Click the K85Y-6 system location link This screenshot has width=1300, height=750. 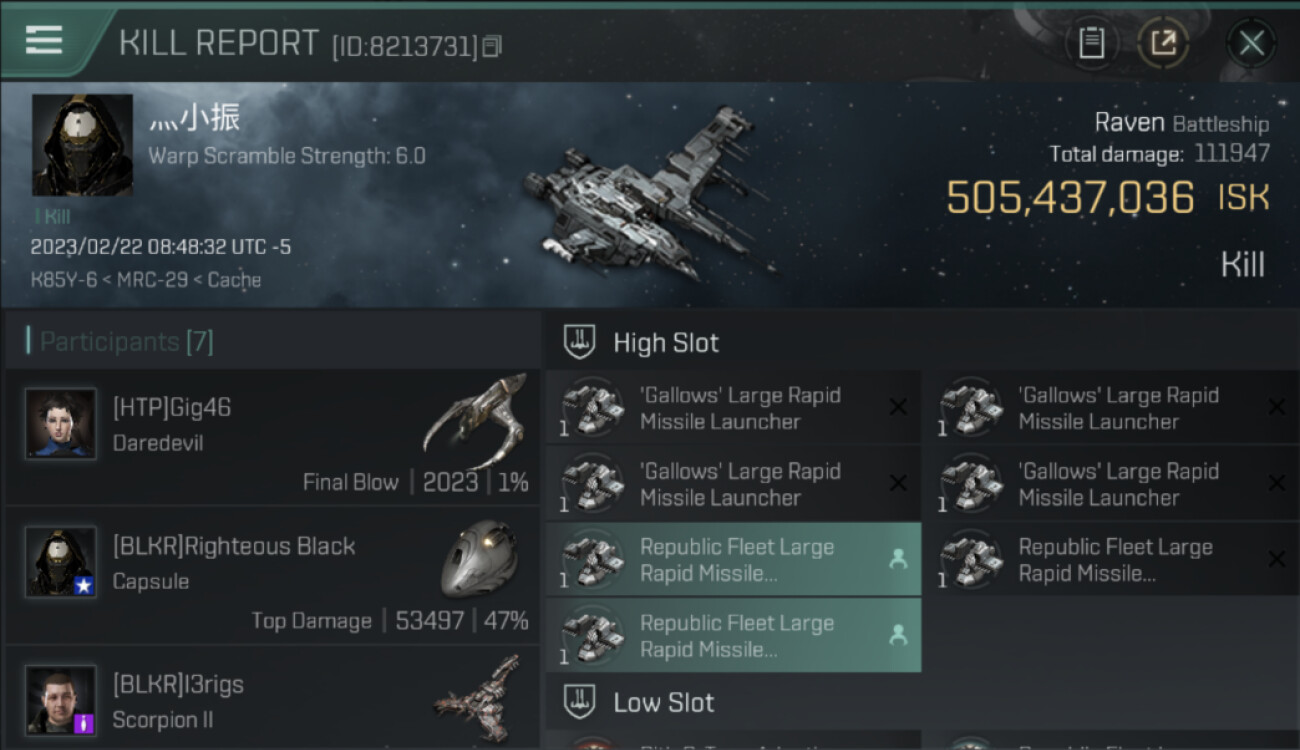(x=63, y=280)
